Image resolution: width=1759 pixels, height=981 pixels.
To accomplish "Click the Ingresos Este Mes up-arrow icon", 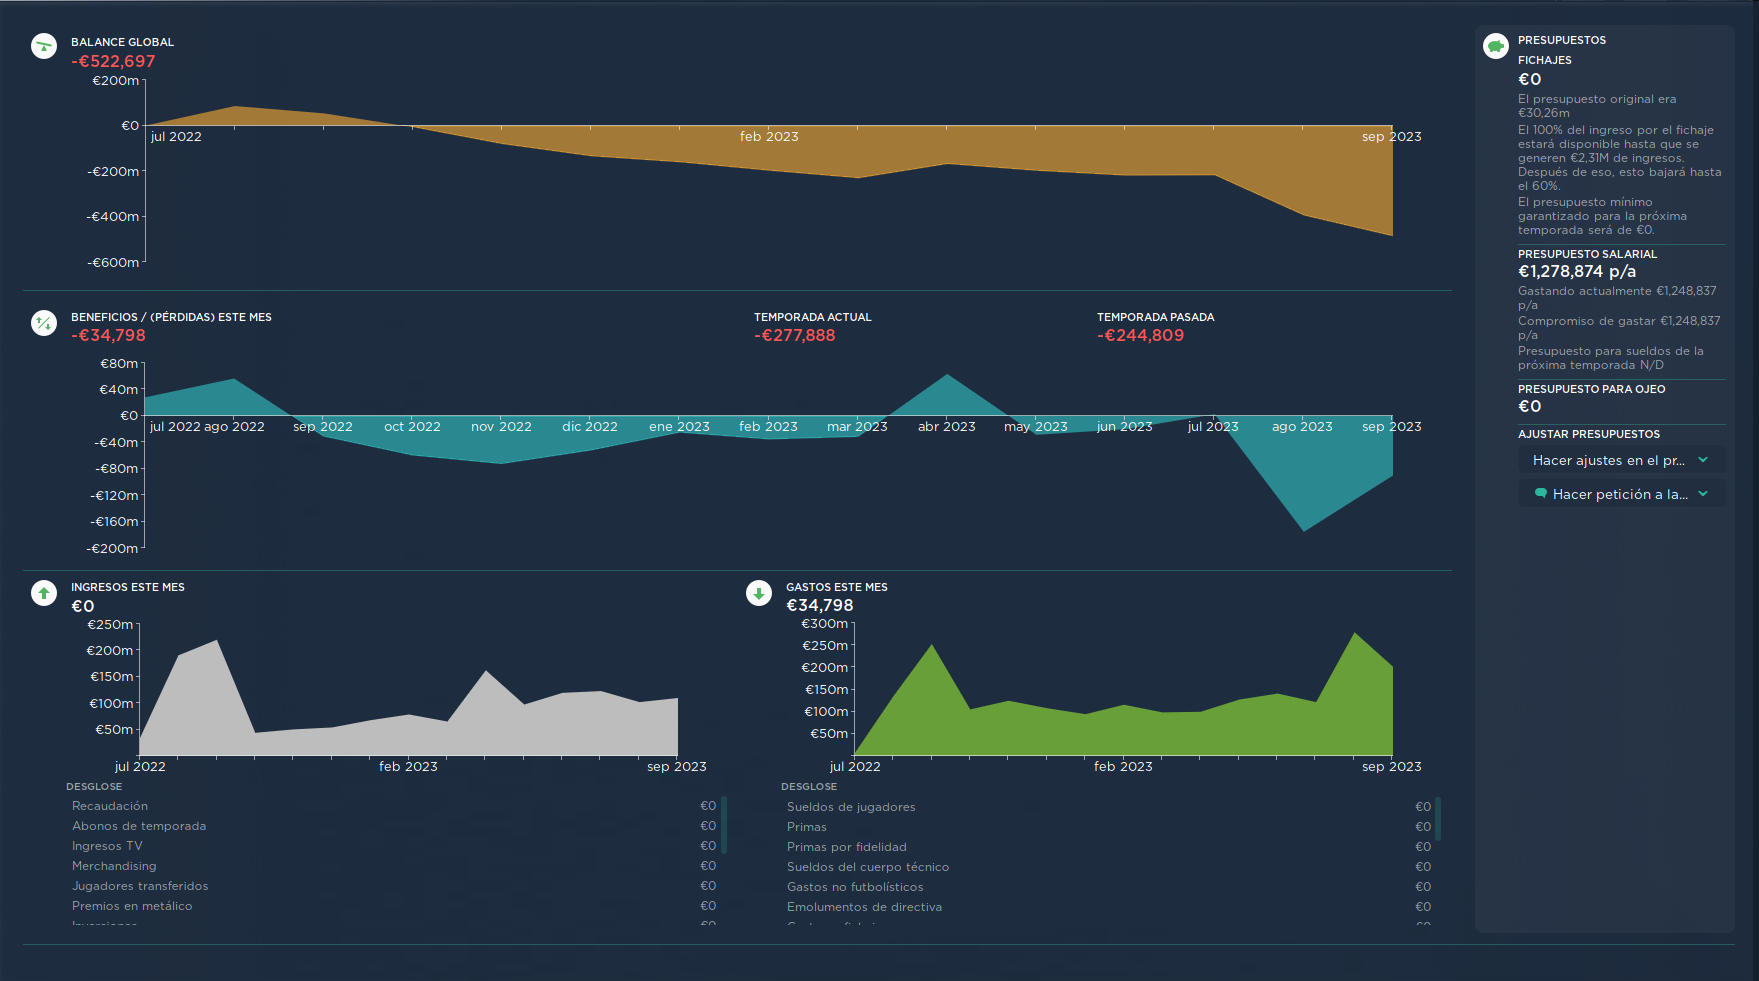I will tap(44, 593).
